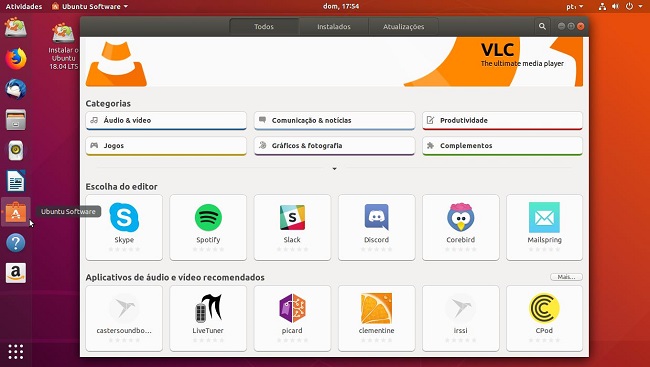Open the Complementos category
The height and width of the screenshot is (367, 650).
click(x=502, y=146)
